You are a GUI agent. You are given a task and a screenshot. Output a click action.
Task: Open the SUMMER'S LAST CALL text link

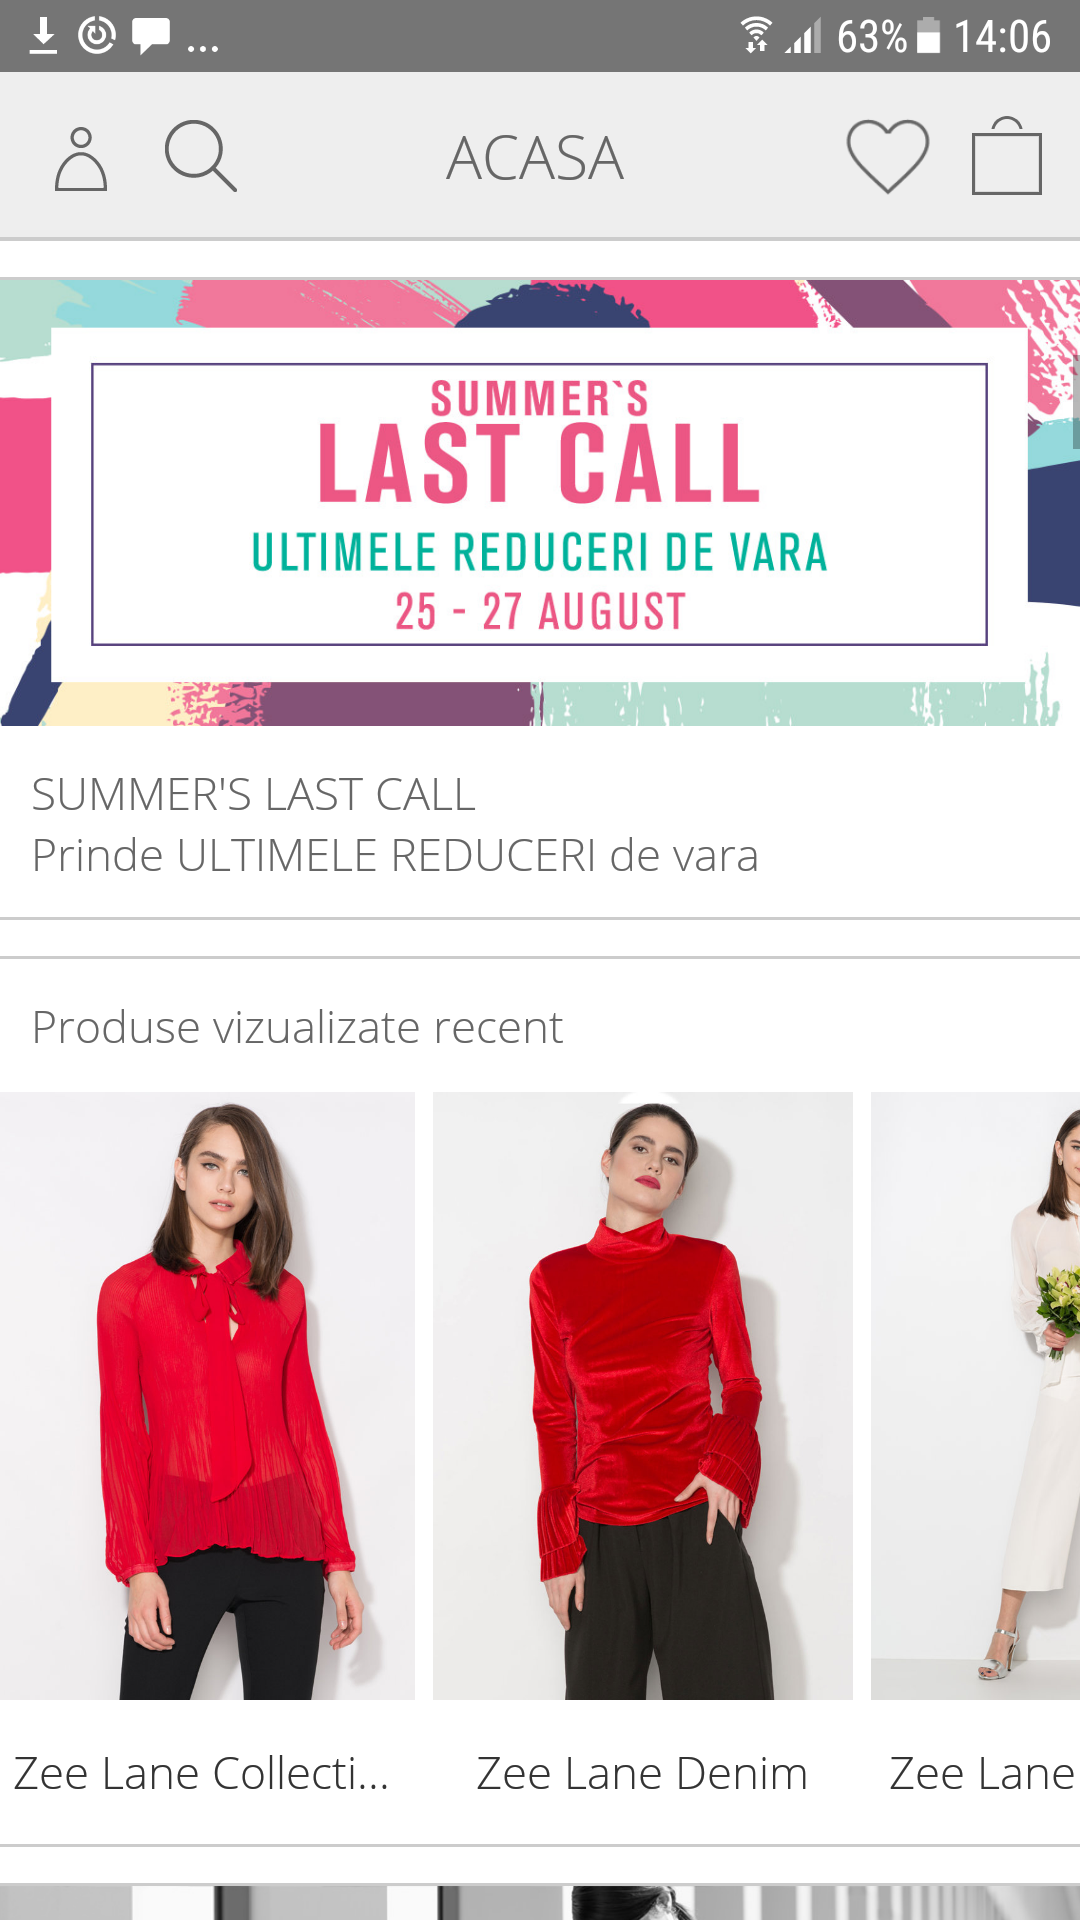coord(254,795)
